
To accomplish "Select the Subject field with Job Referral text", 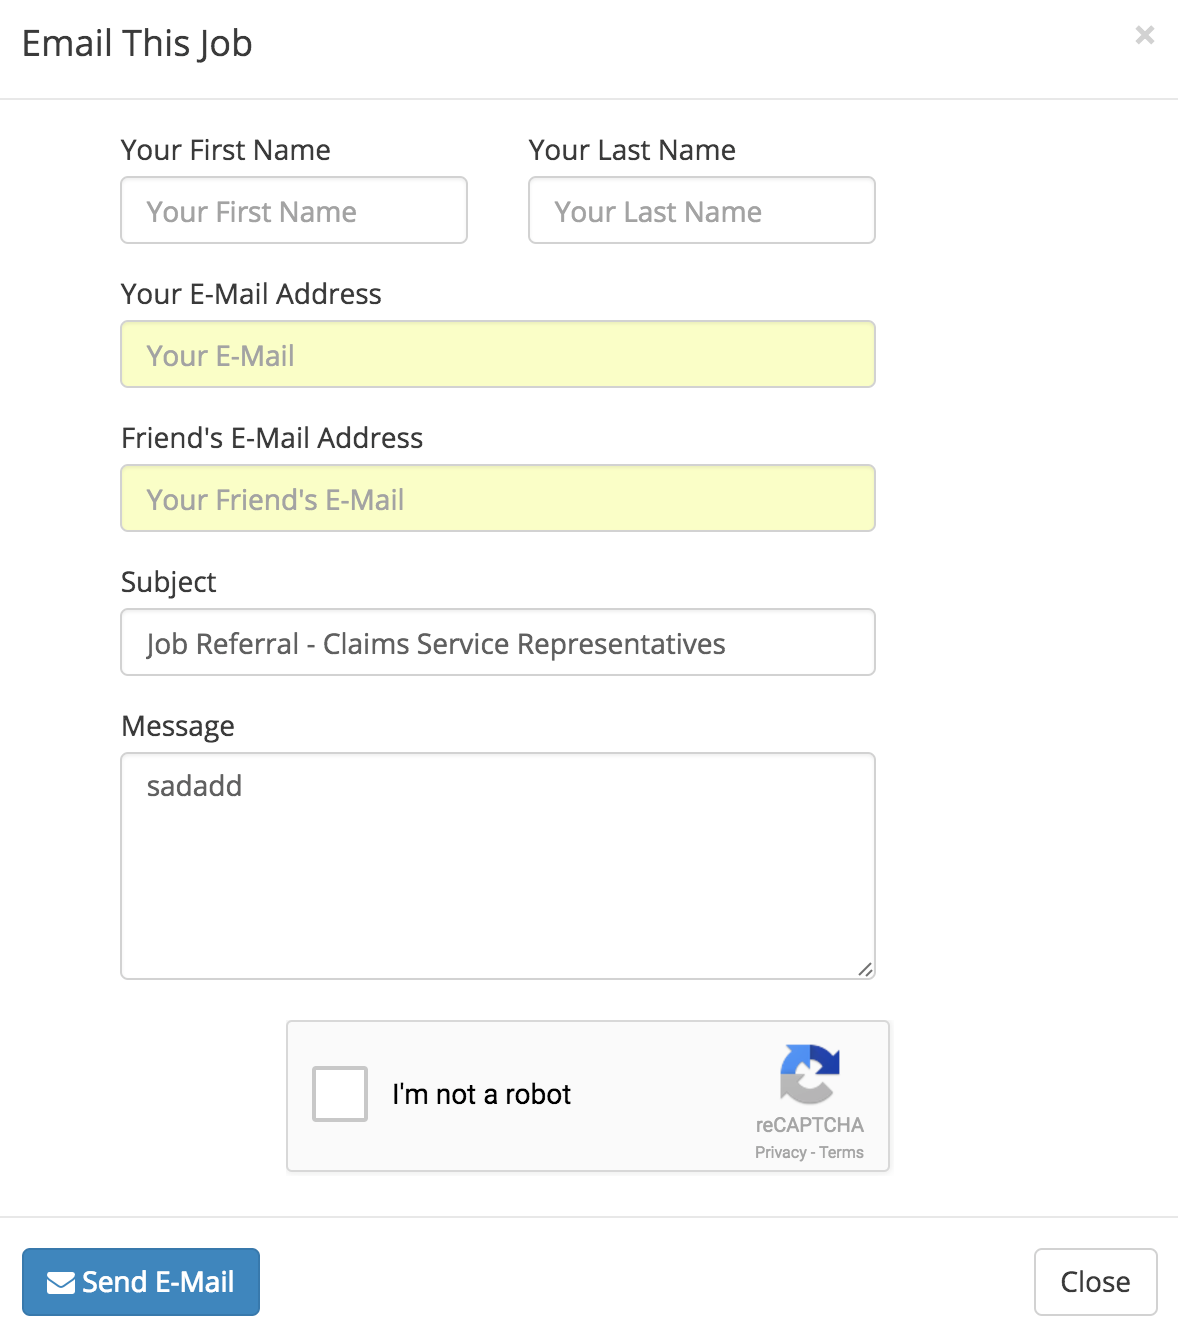I will click(x=498, y=643).
